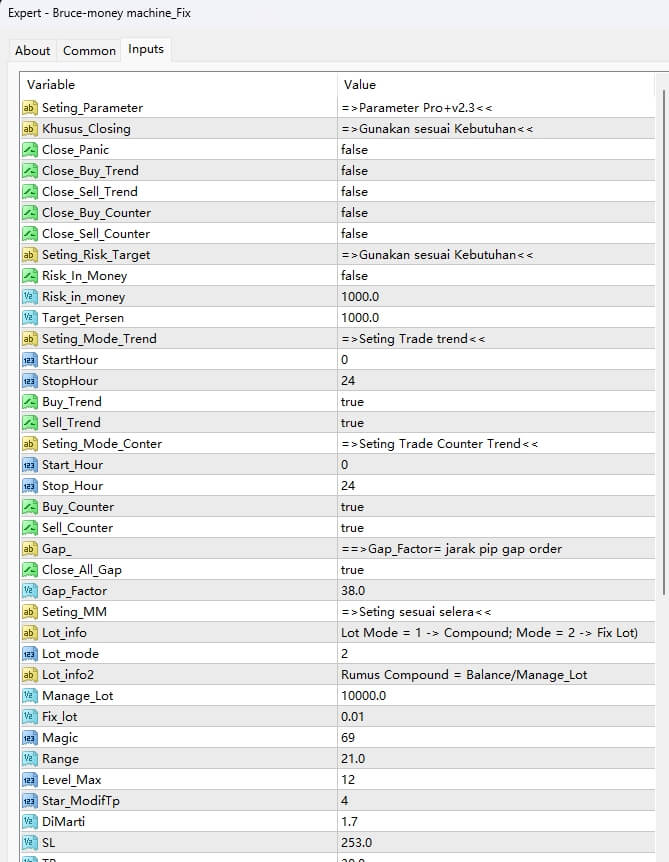Click the integer icon beside Magic

point(30,738)
